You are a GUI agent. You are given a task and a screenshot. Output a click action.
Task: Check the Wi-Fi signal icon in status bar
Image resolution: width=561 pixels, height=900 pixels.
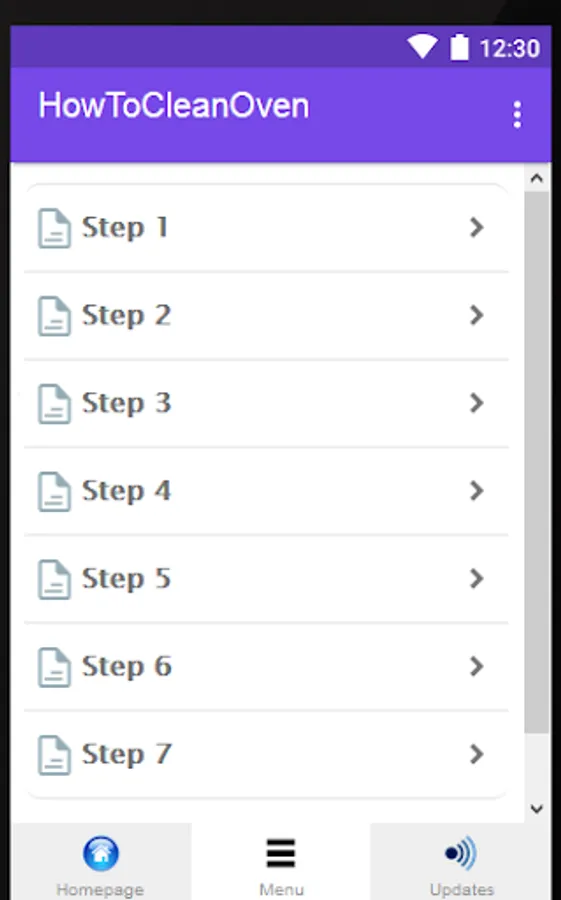pos(423,46)
